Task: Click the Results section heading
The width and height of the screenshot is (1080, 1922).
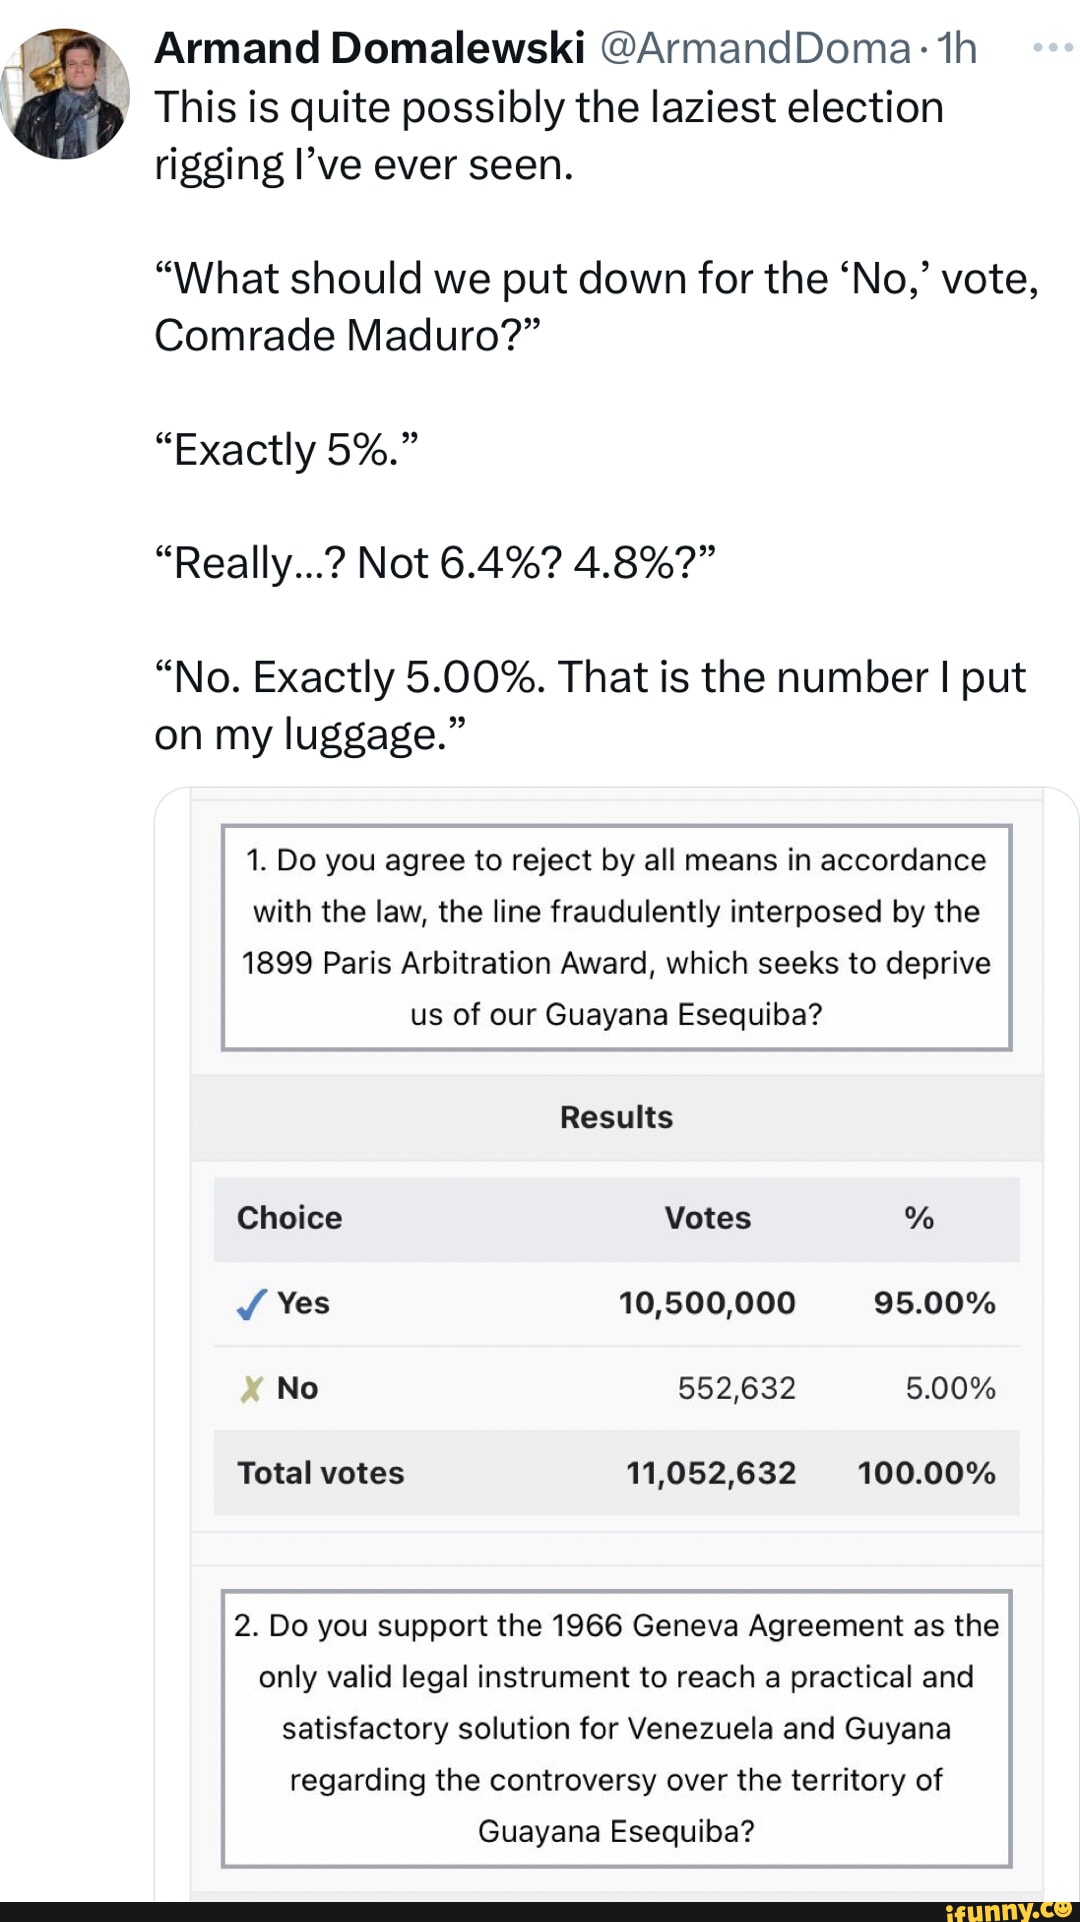Action: (616, 1117)
